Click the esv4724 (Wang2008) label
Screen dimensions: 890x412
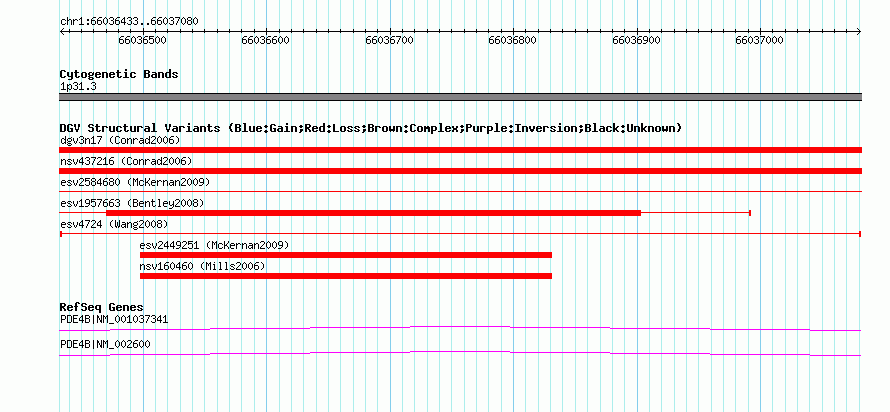tap(114, 224)
